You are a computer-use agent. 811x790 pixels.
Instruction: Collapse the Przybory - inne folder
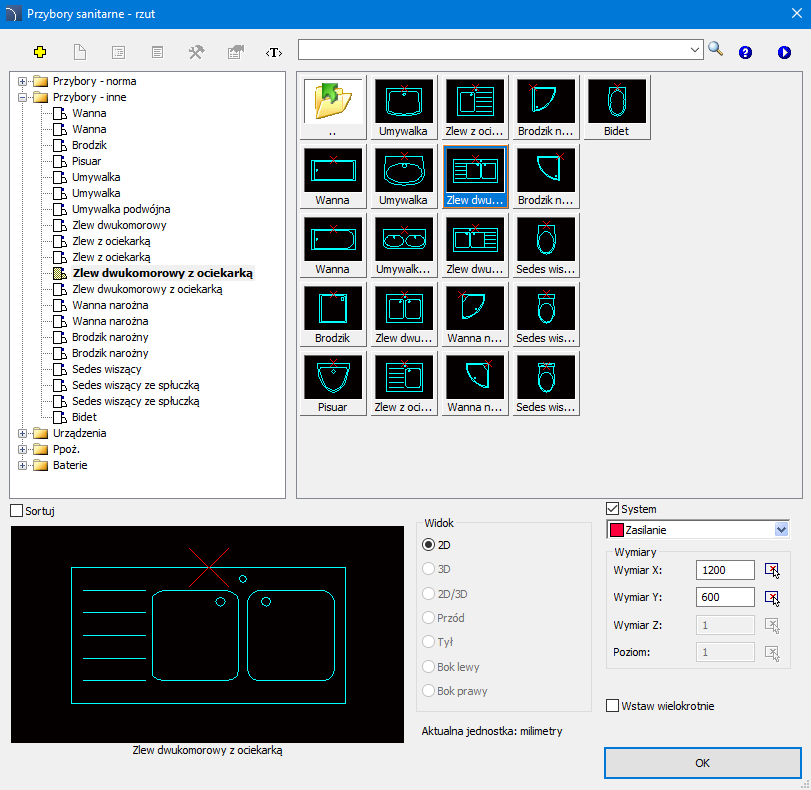23,97
